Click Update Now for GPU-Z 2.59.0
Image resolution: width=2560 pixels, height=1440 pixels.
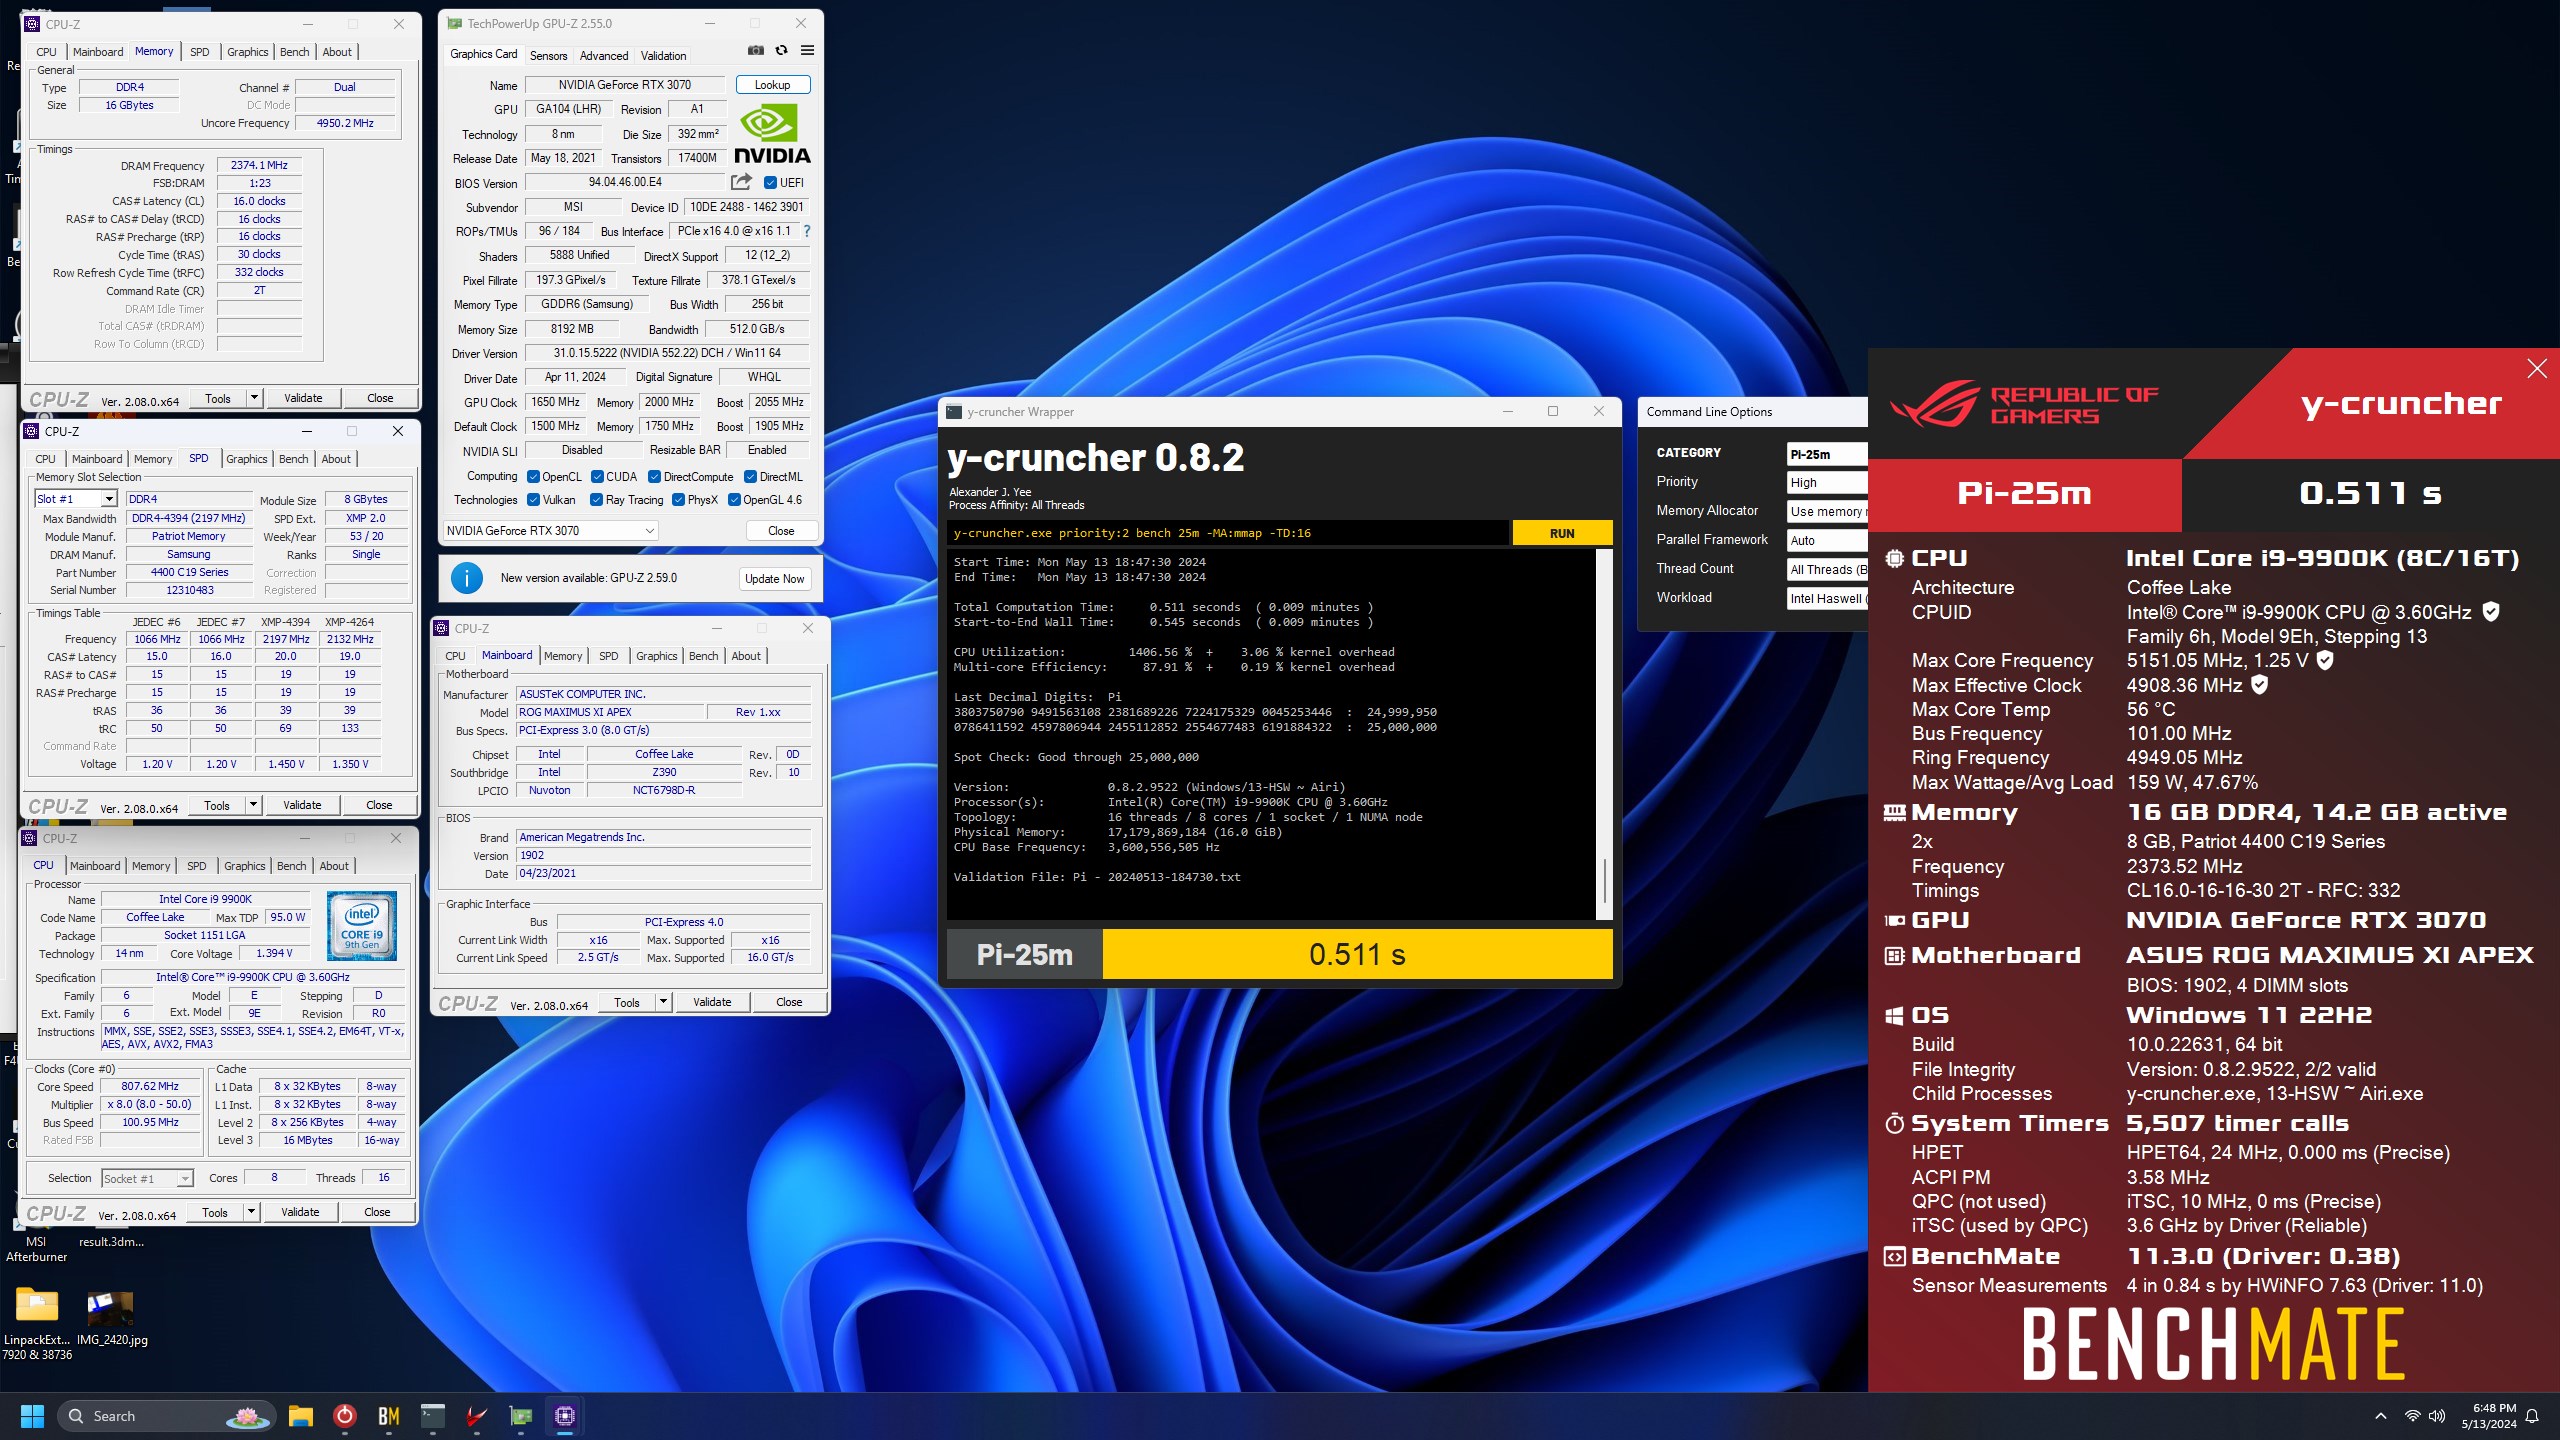tap(774, 579)
